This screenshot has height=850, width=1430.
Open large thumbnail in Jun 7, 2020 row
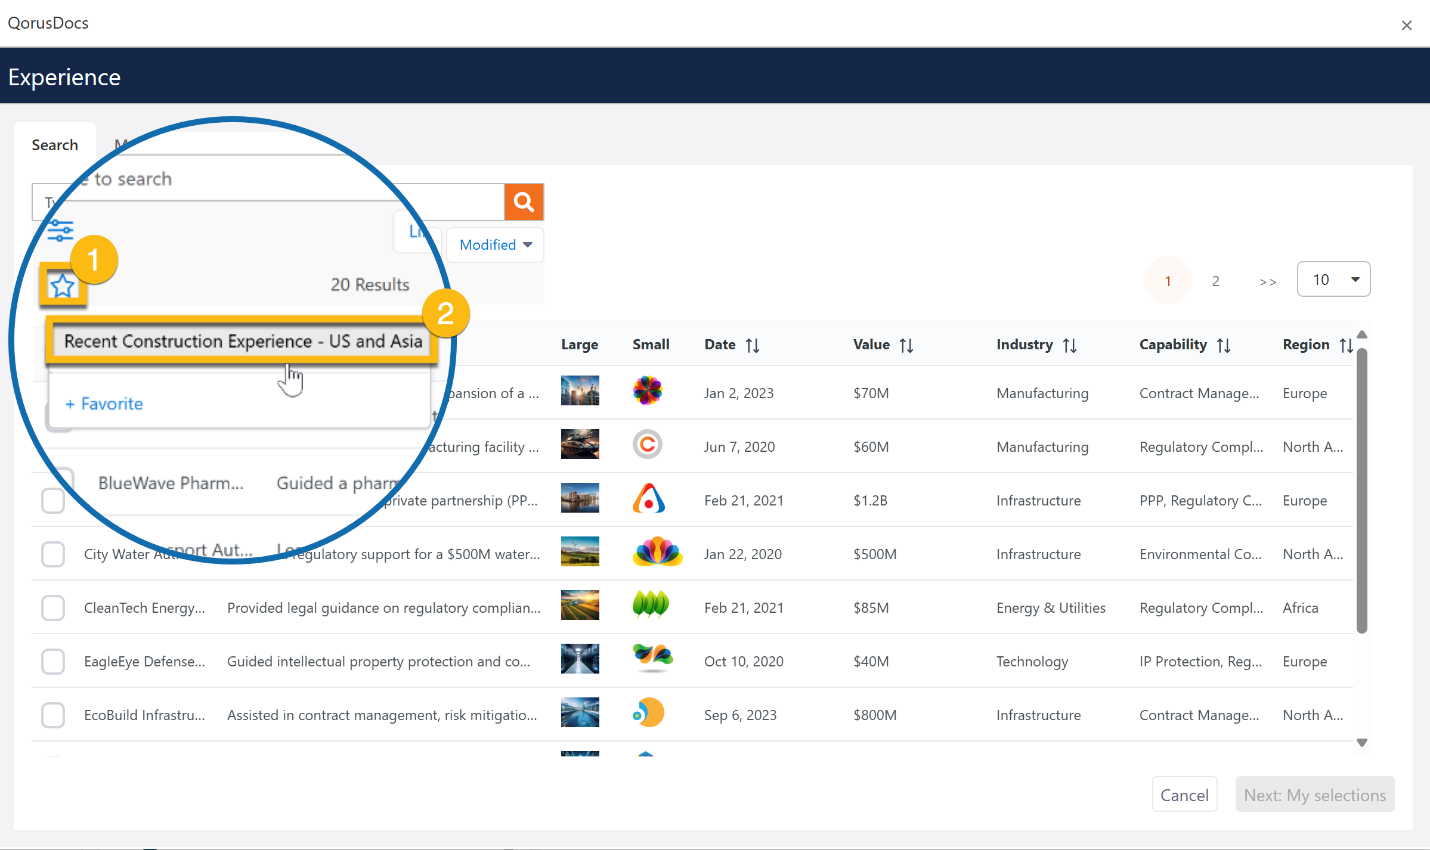[x=580, y=444]
